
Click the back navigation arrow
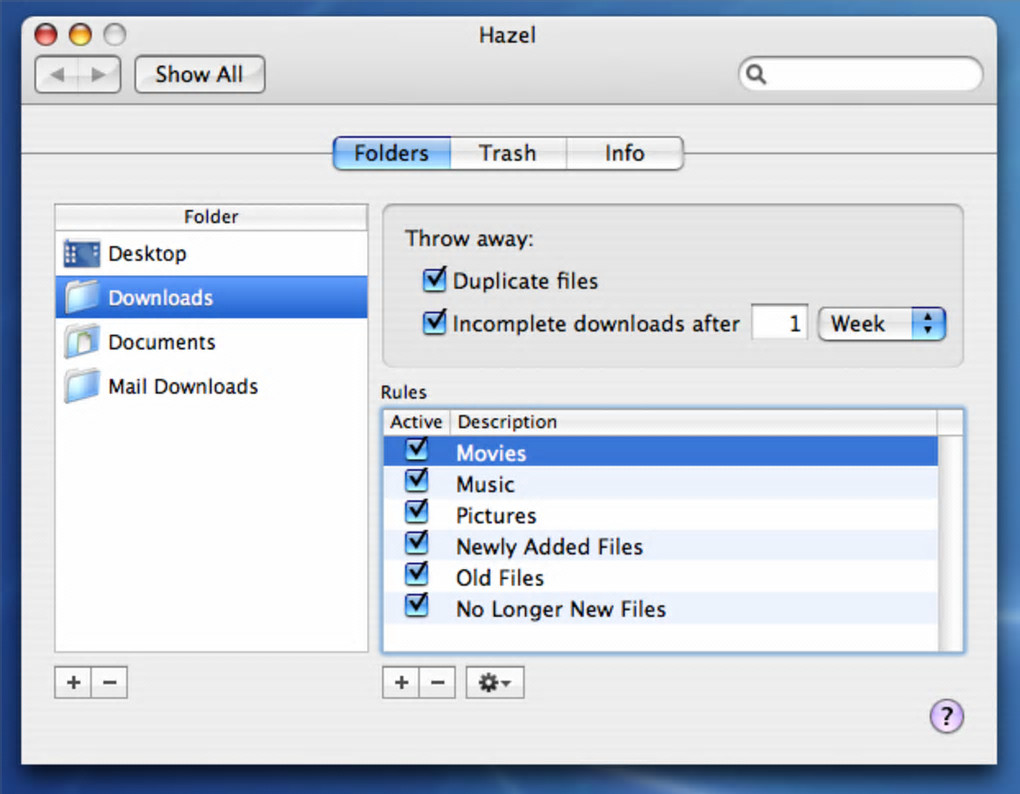coord(57,75)
